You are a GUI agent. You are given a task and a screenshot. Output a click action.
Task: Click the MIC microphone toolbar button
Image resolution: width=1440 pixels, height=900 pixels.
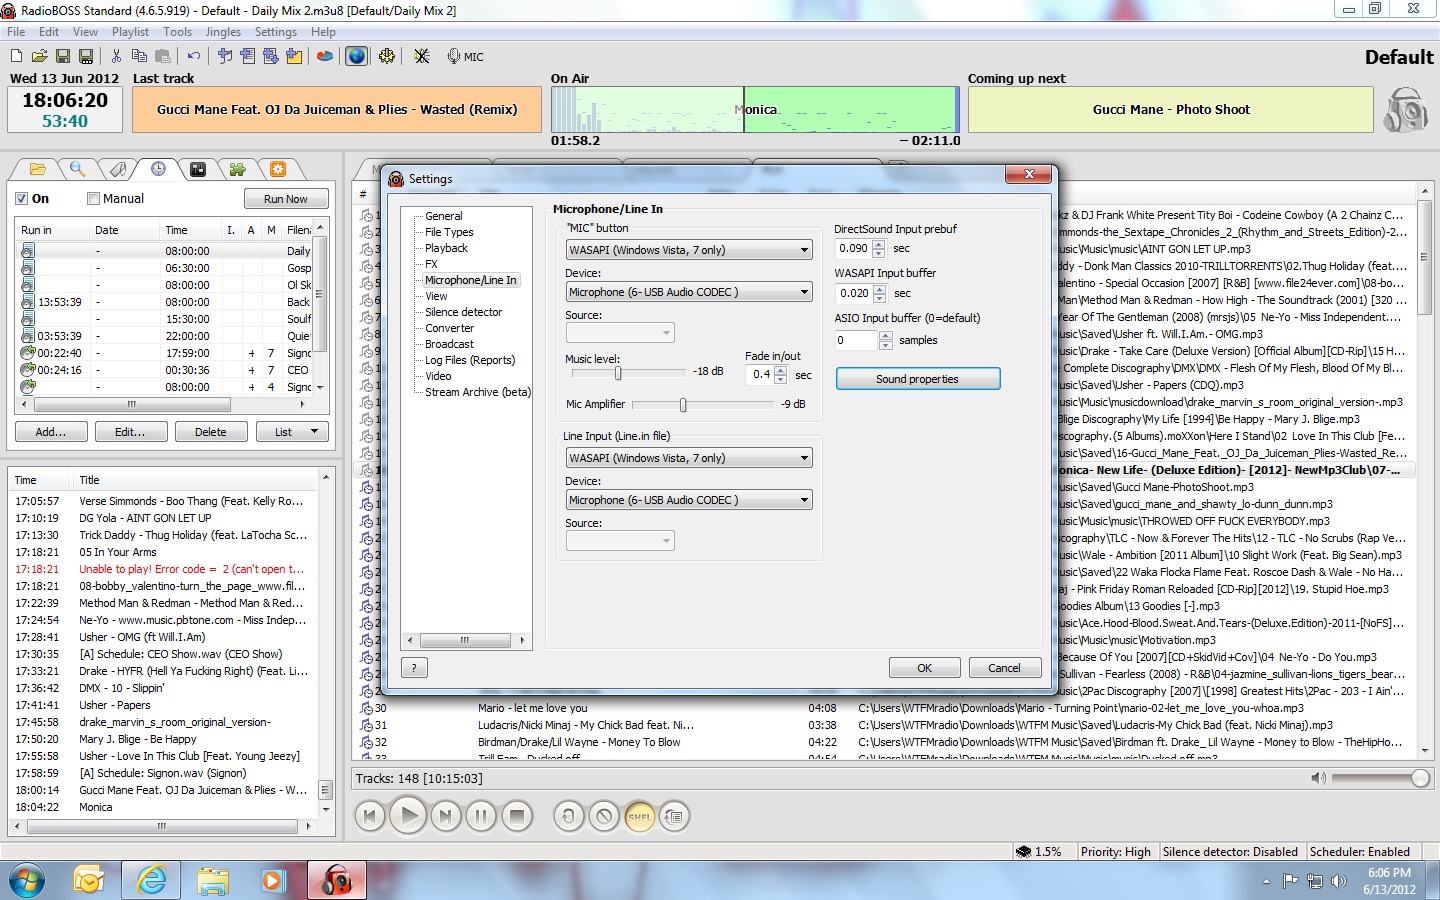click(x=465, y=57)
